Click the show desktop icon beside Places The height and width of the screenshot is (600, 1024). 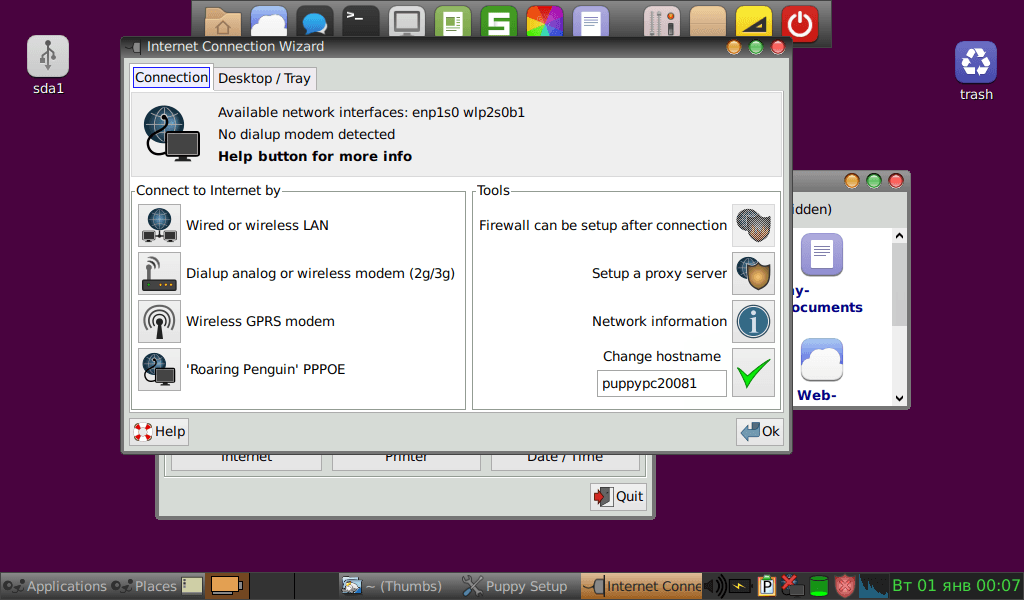[x=192, y=586]
